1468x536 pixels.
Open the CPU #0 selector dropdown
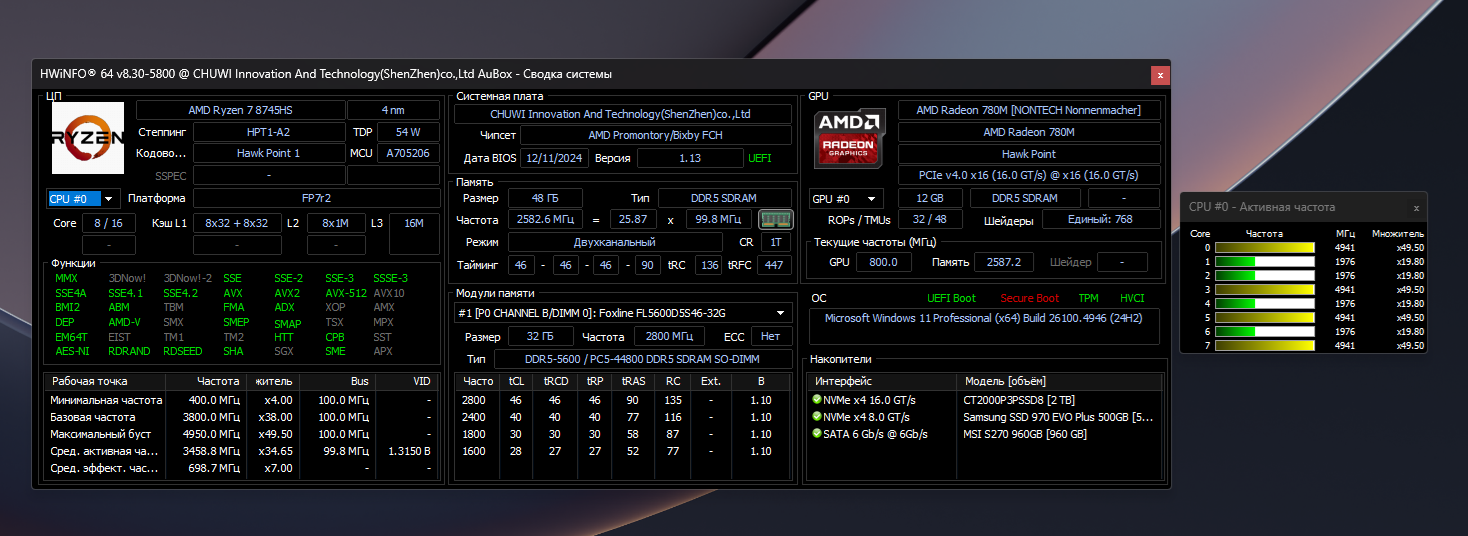(x=83, y=199)
